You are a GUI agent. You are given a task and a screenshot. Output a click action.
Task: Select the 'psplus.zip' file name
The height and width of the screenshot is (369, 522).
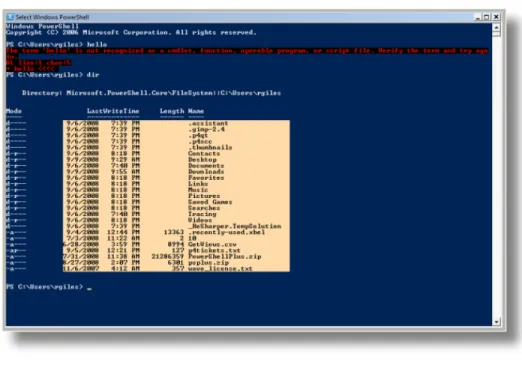(x=208, y=263)
